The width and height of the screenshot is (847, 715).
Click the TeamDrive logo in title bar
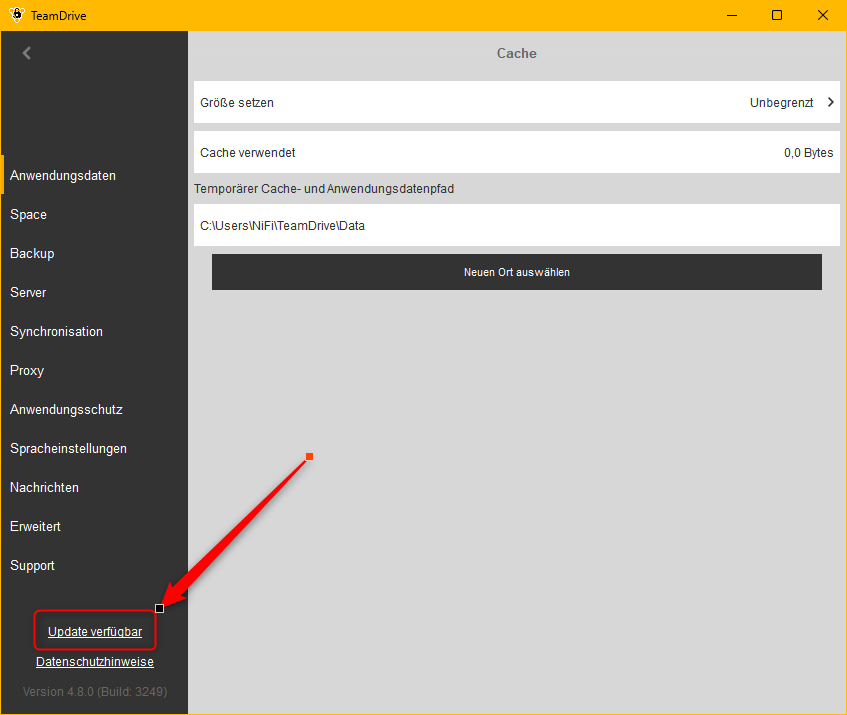click(x=17, y=15)
